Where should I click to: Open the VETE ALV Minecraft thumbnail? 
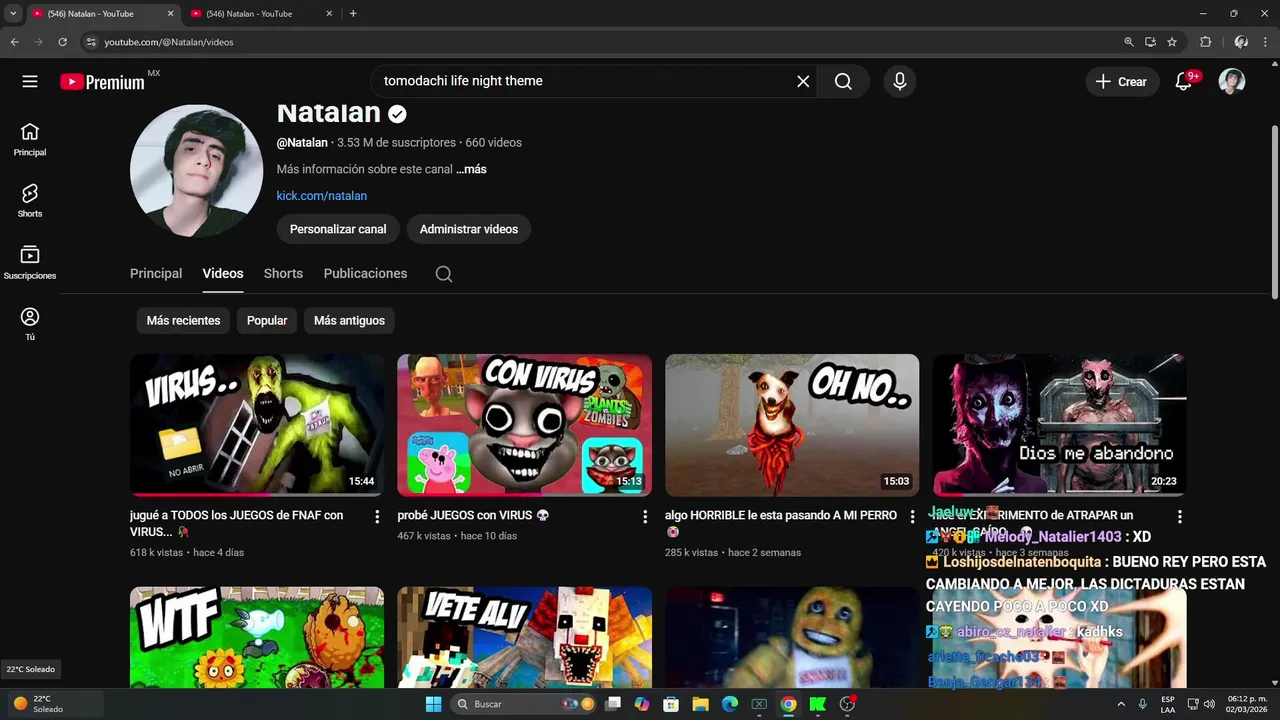524,637
